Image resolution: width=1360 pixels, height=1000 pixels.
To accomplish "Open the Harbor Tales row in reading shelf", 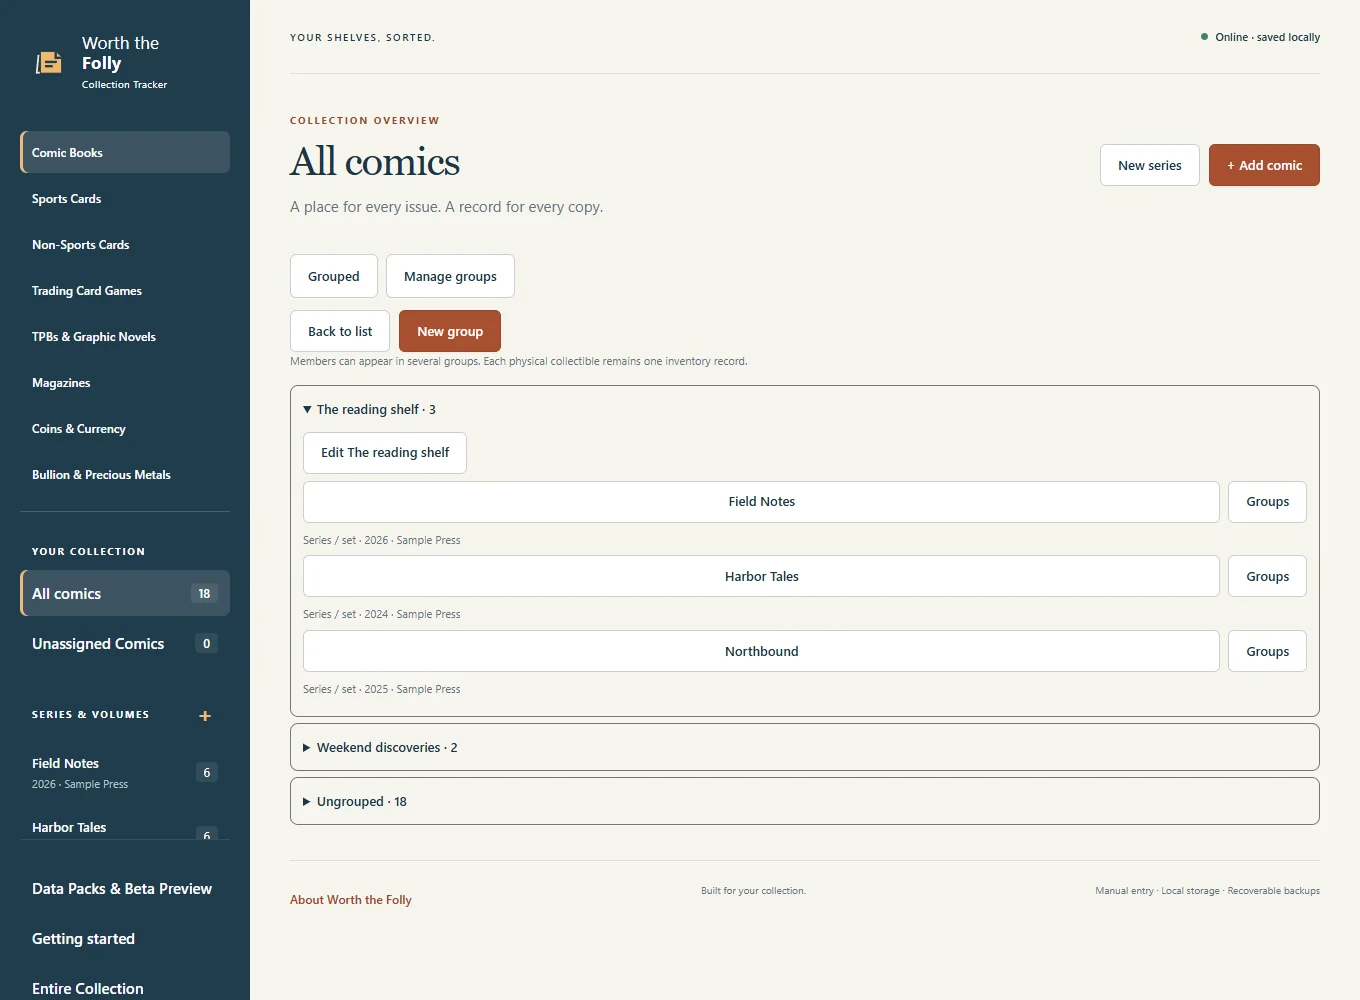I will 761,576.
